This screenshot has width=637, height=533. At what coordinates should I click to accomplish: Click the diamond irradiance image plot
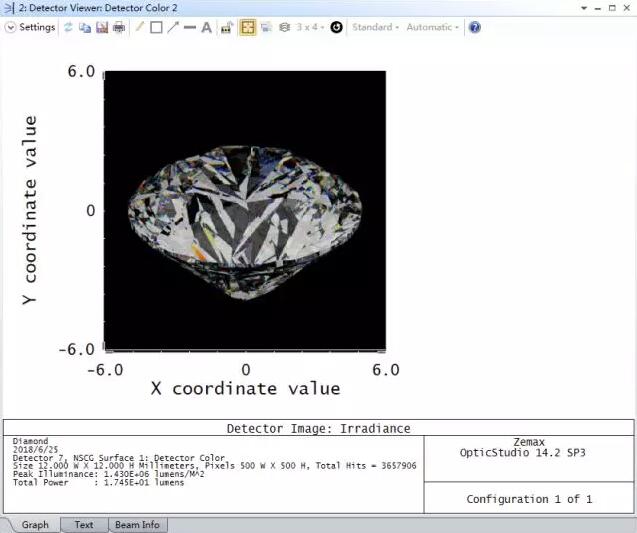(x=245, y=210)
